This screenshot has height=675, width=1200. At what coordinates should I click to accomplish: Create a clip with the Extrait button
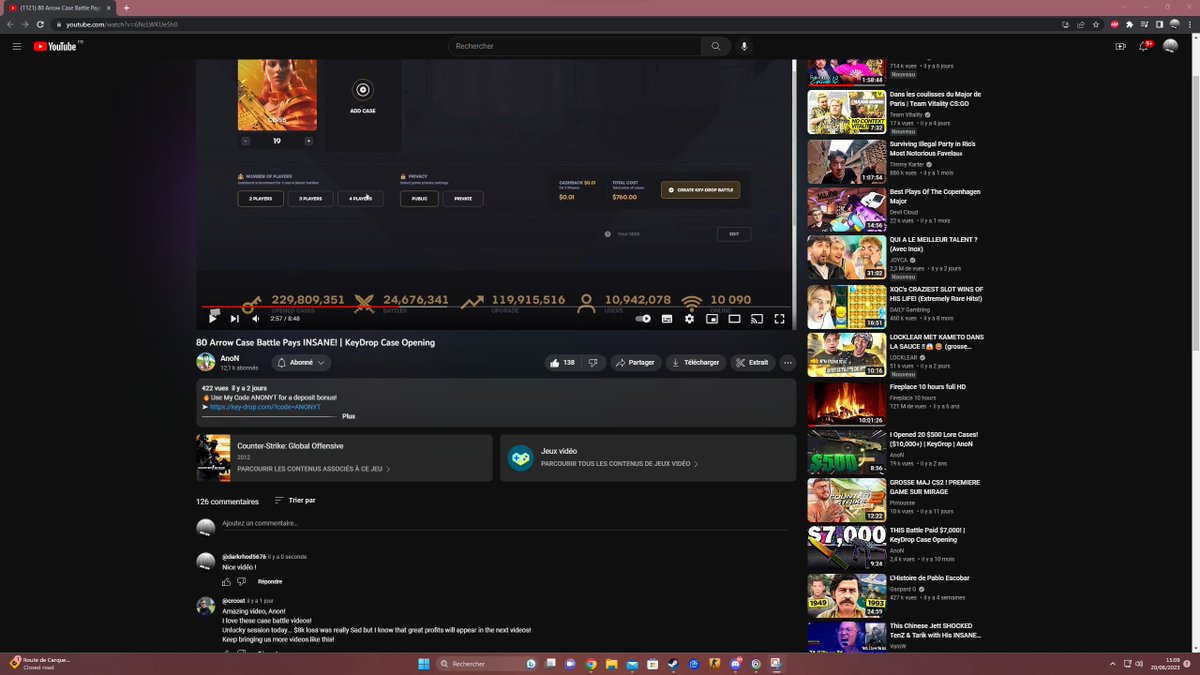(x=752, y=362)
